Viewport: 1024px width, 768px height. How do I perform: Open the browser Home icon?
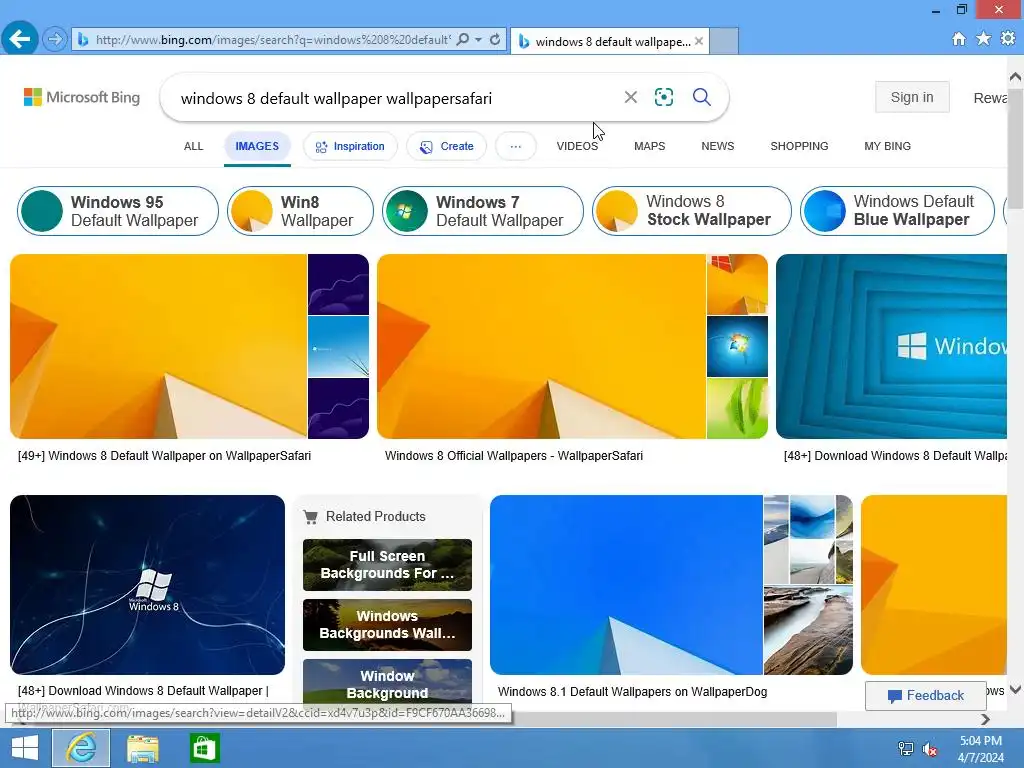[x=959, y=39]
